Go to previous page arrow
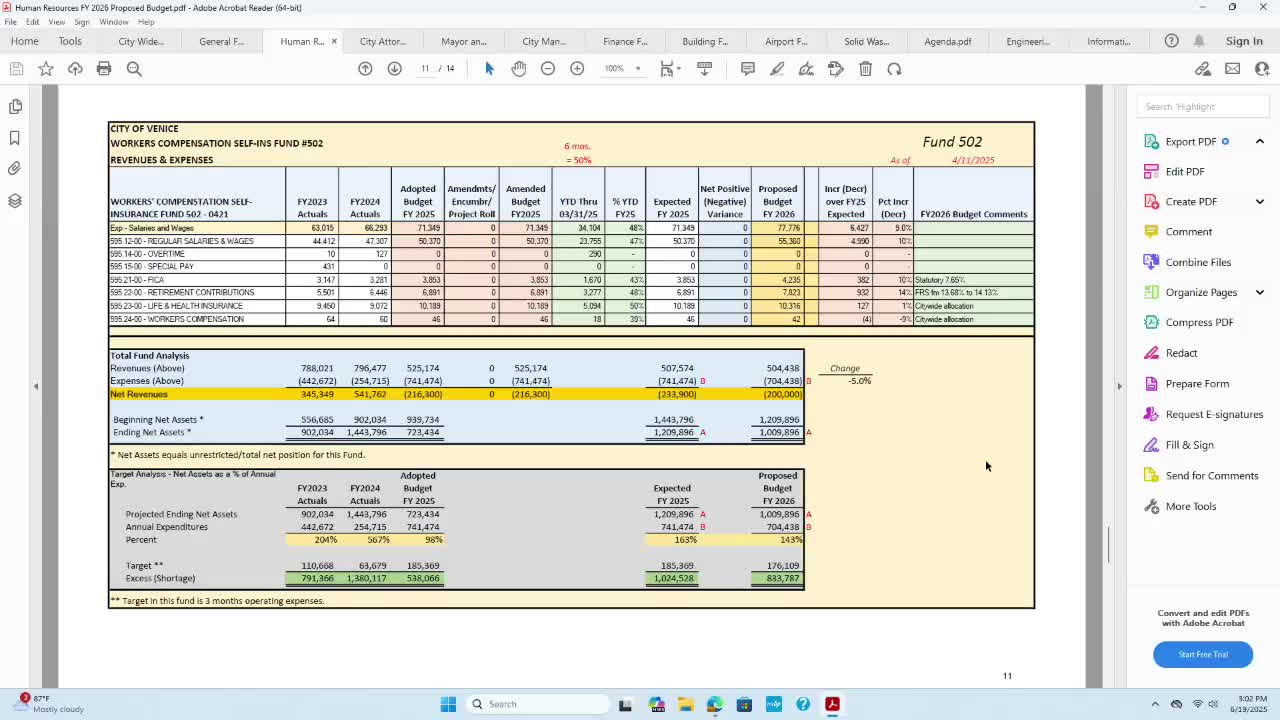The height and width of the screenshot is (720, 1280). coord(365,68)
